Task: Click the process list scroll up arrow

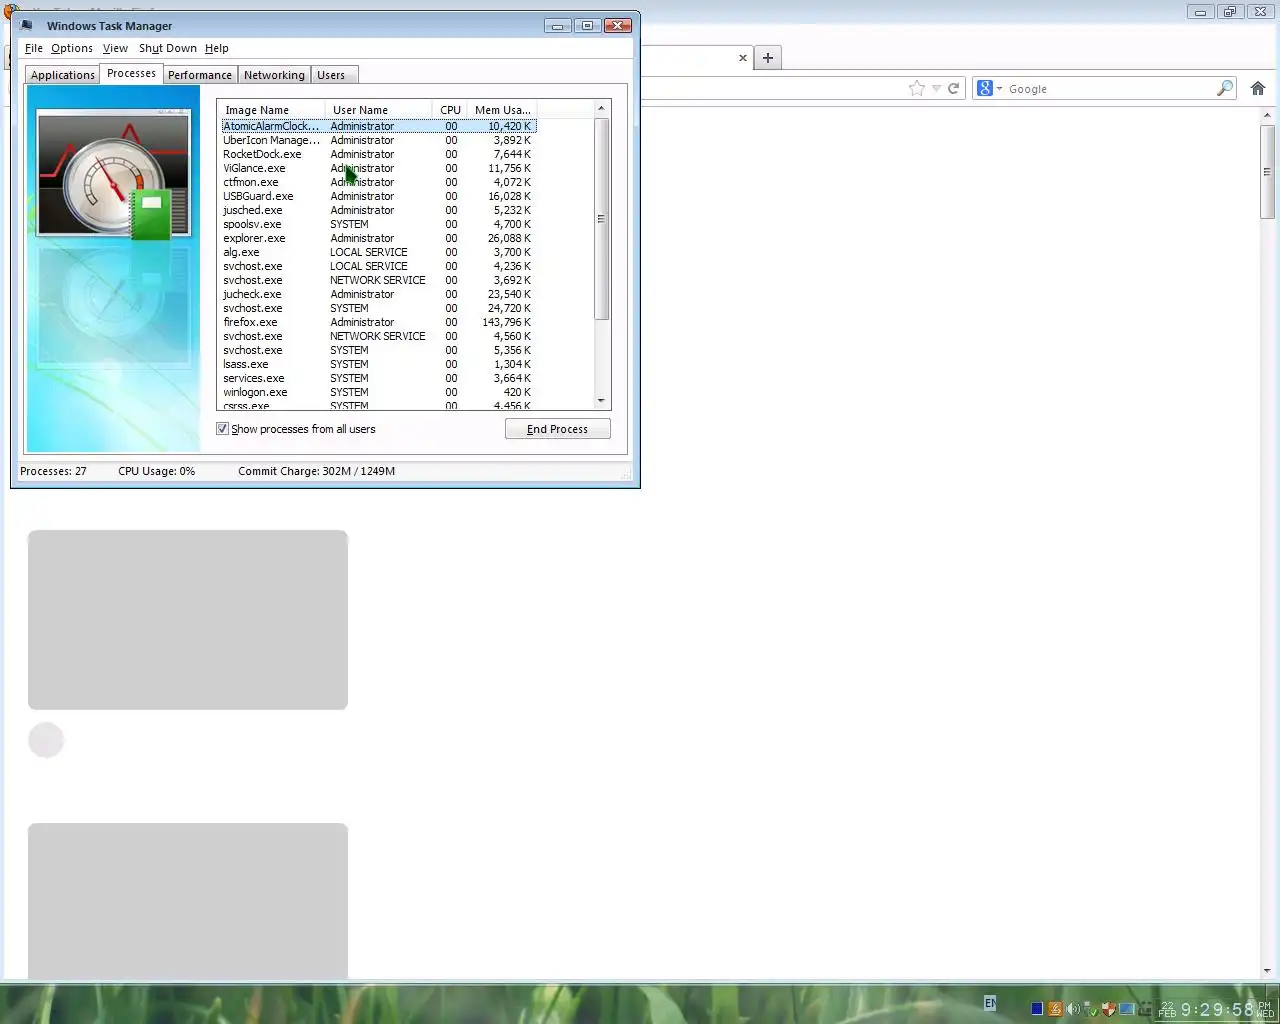Action: pos(601,108)
